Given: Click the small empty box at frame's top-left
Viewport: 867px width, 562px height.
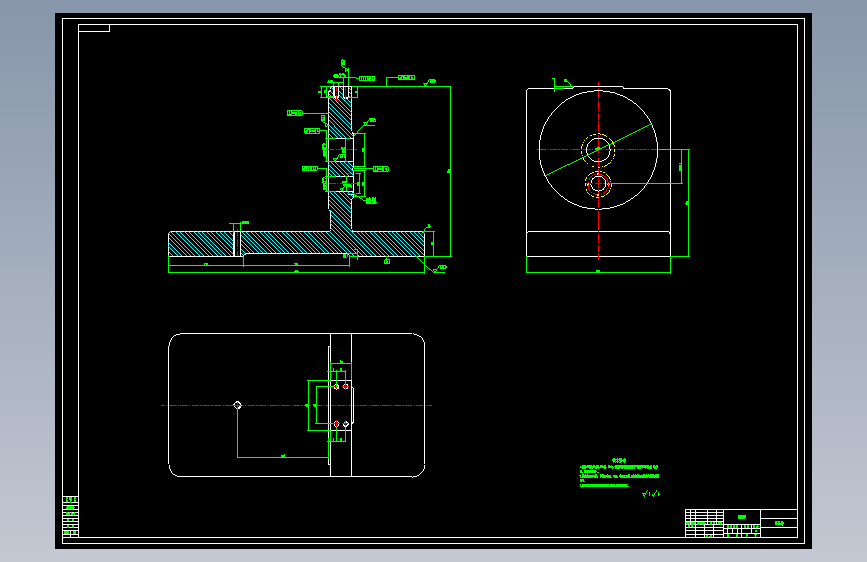Looking at the screenshot, I should pos(94,28).
